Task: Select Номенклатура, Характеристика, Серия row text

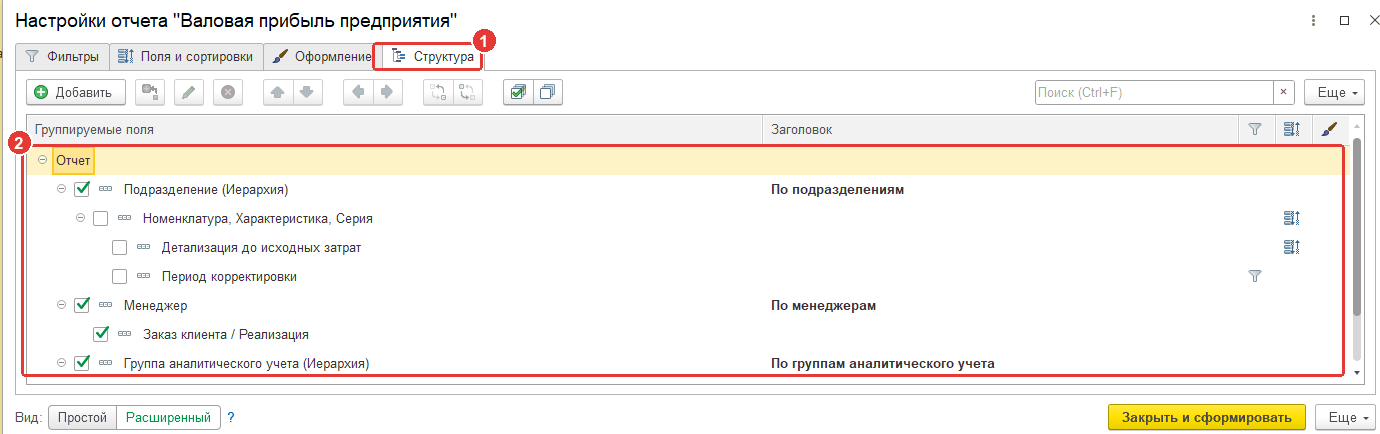Action: click(x=258, y=218)
